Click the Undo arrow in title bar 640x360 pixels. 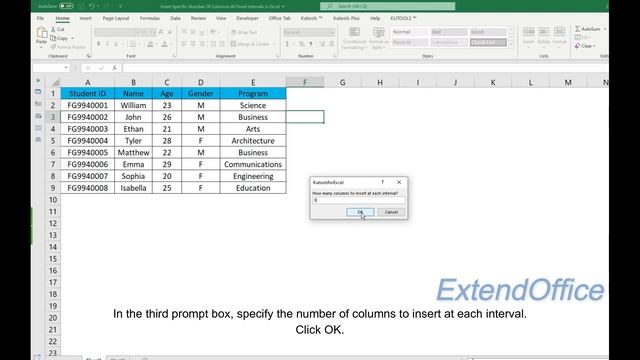pyautogui.click(x=92, y=6)
